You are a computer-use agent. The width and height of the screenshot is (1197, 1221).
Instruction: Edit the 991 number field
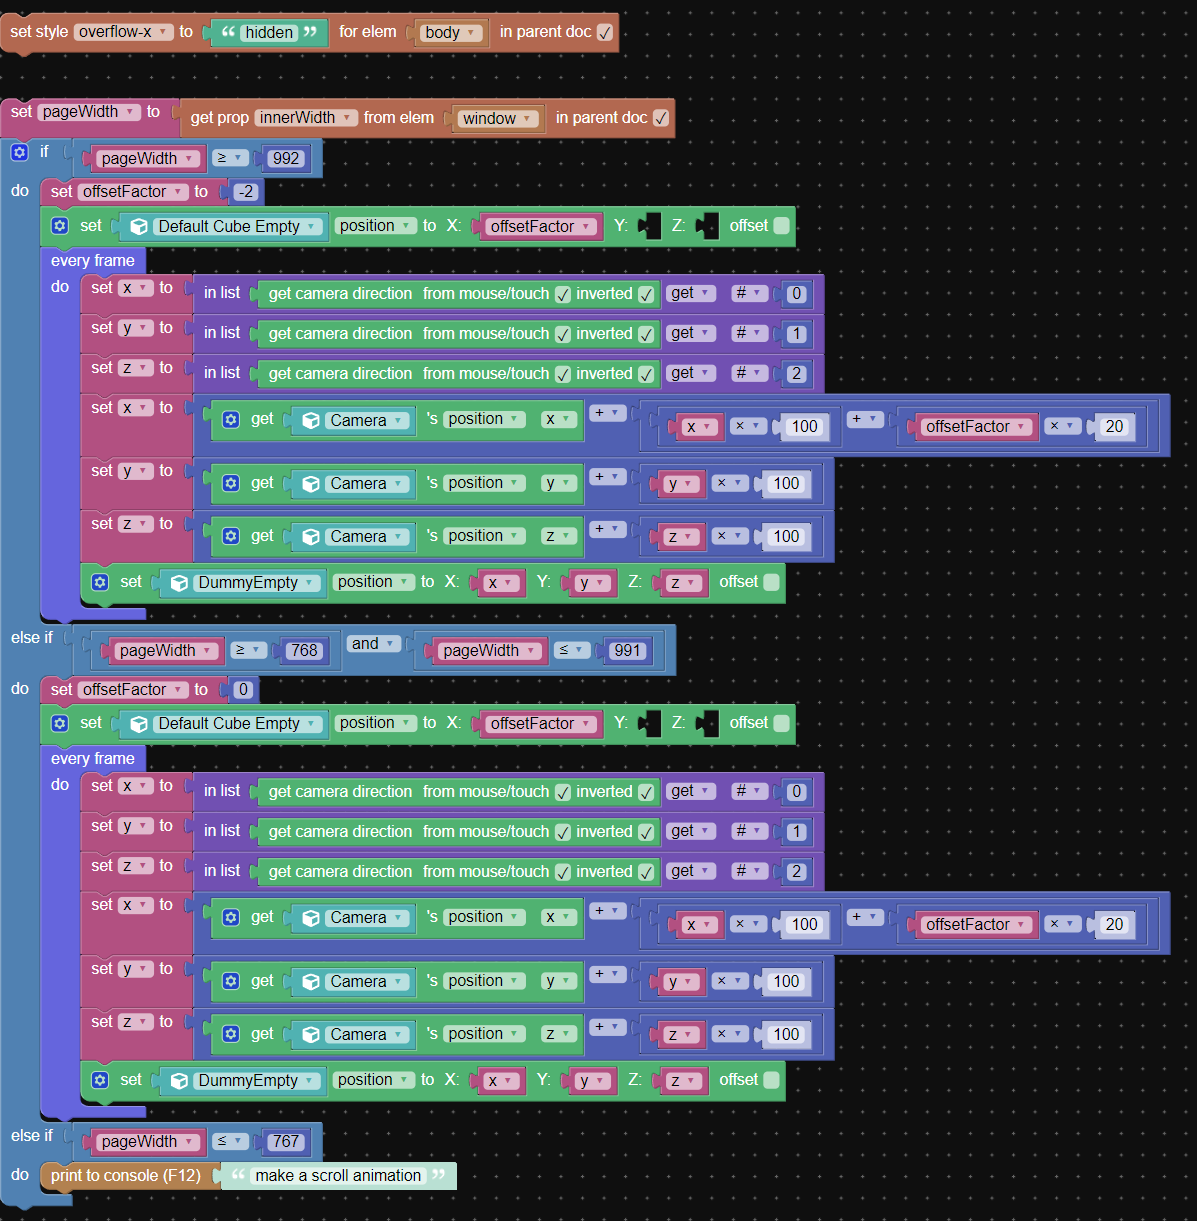point(627,651)
